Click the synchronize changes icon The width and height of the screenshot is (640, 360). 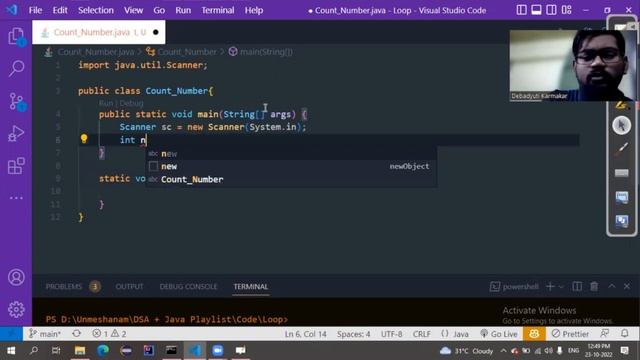click(76, 334)
